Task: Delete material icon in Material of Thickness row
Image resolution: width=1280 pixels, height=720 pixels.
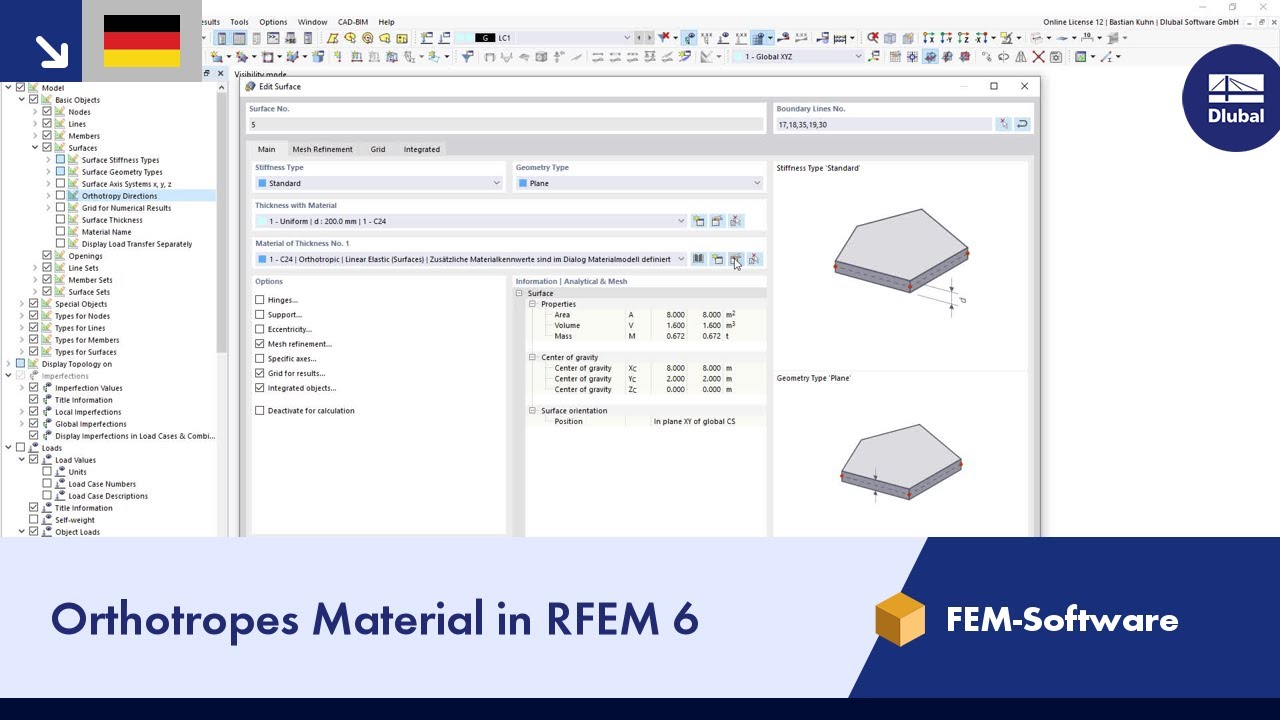Action: pos(754,259)
